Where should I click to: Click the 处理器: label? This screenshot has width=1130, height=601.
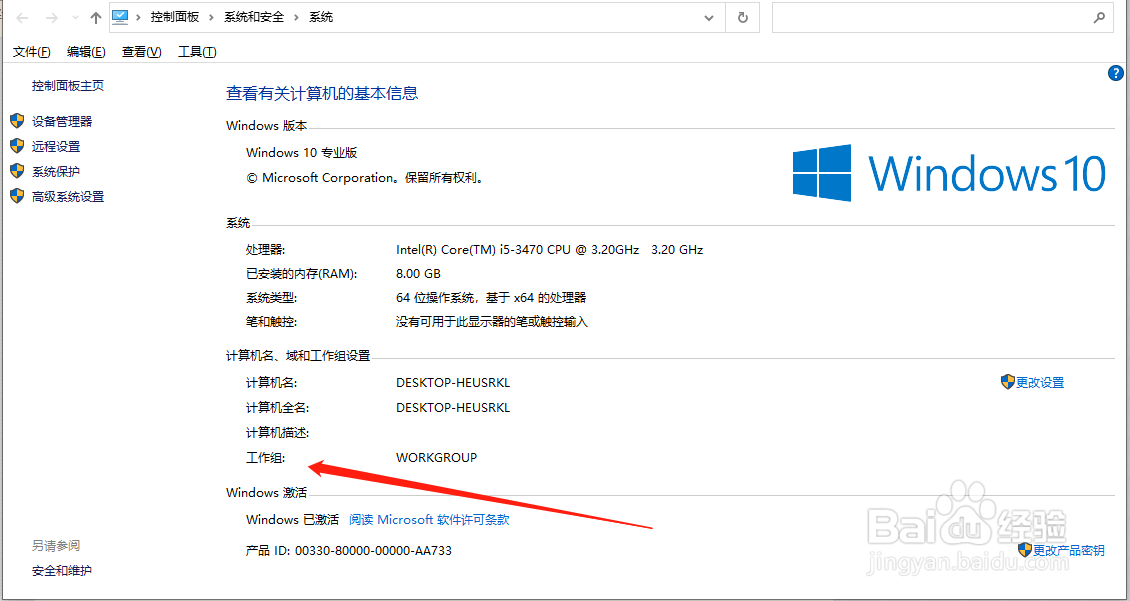pyautogui.click(x=266, y=250)
